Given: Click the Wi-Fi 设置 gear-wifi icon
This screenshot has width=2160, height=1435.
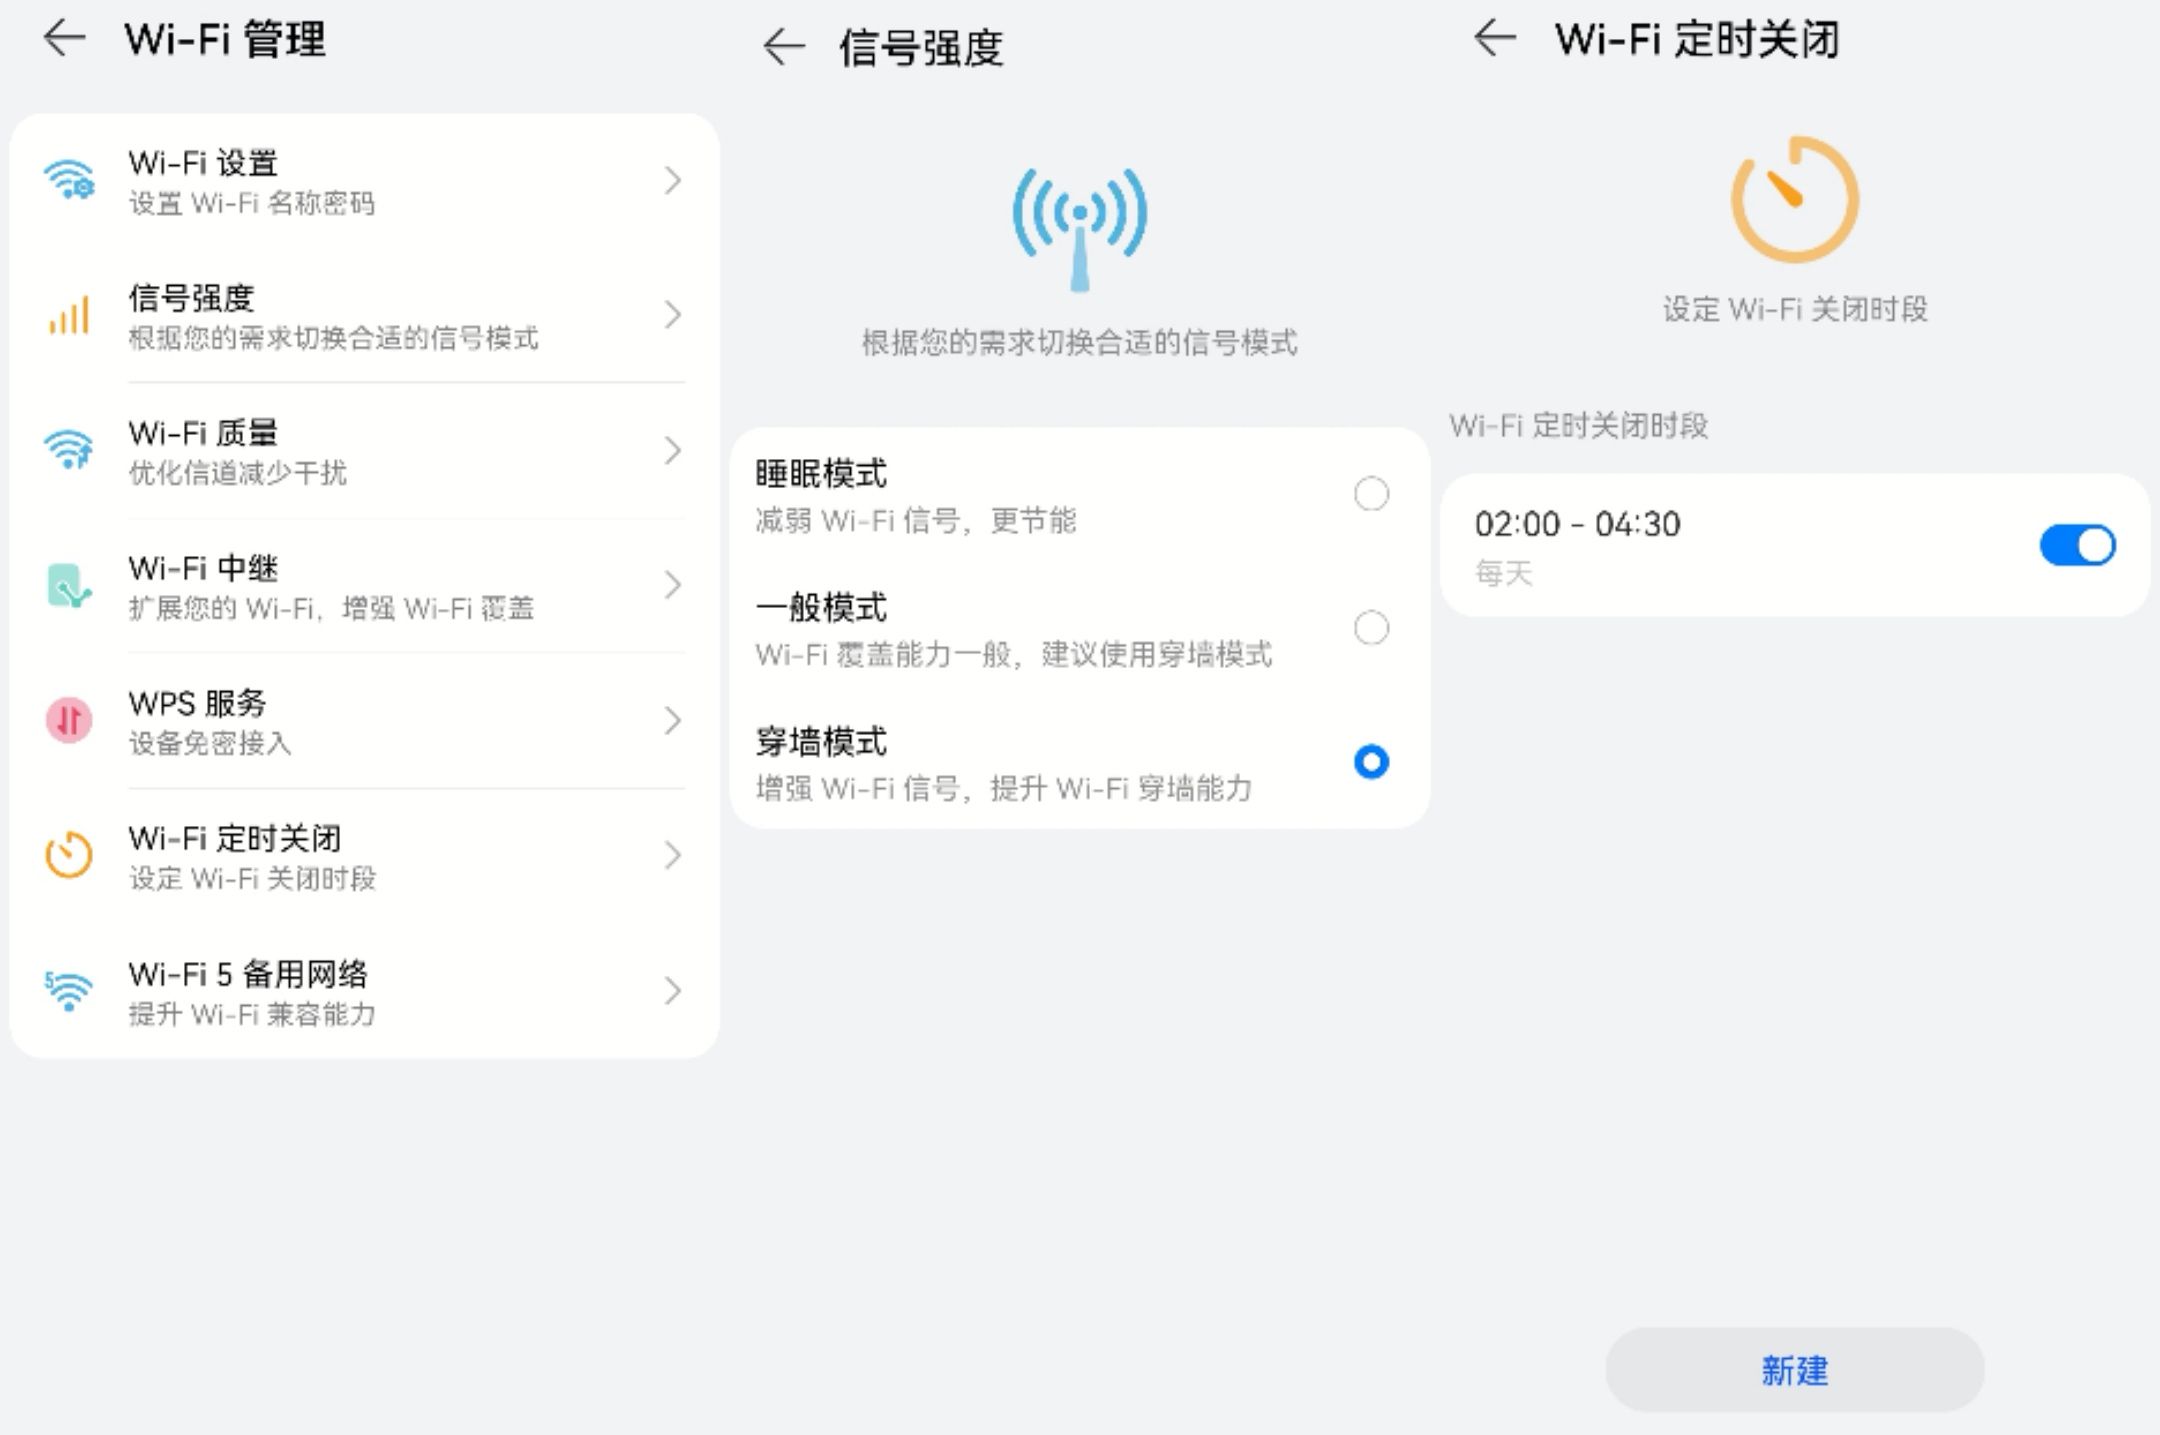Looking at the screenshot, I should [69, 180].
